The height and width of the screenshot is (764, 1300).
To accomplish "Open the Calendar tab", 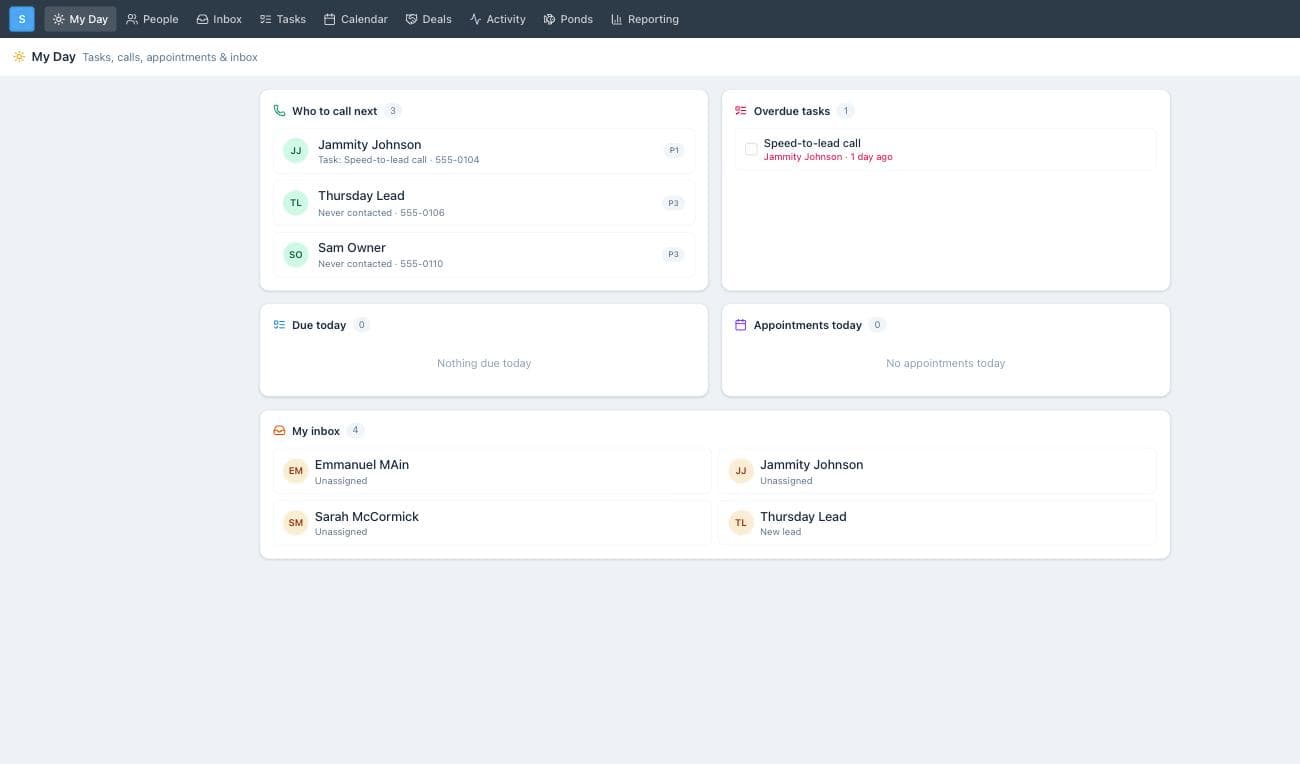I will [356, 19].
